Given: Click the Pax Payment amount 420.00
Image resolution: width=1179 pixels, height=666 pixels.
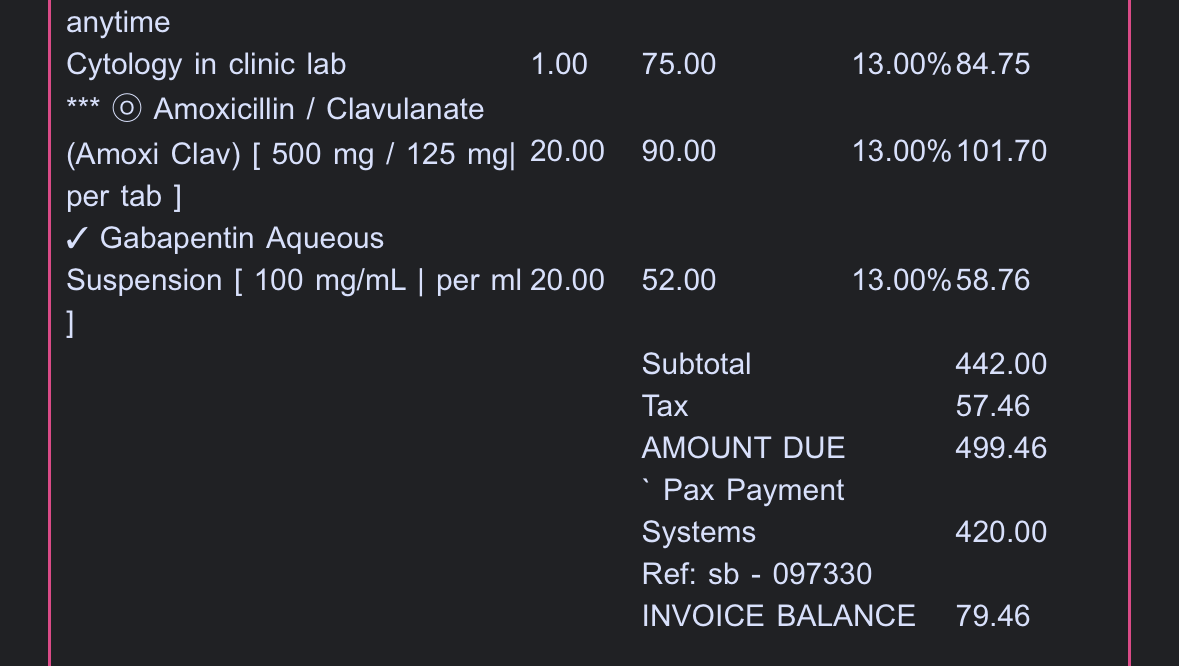Looking at the screenshot, I should pos(1001,532).
